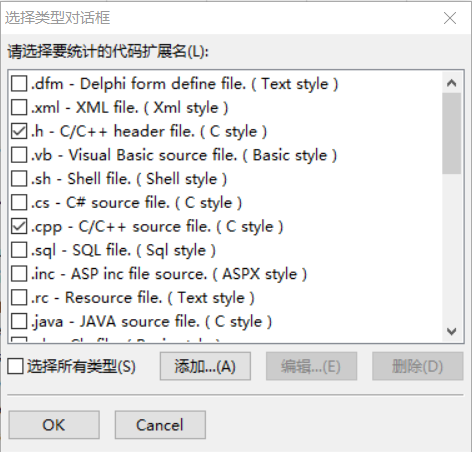Enable the .cs C# source file type
Screen dimensions: 472x452
point(19,202)
